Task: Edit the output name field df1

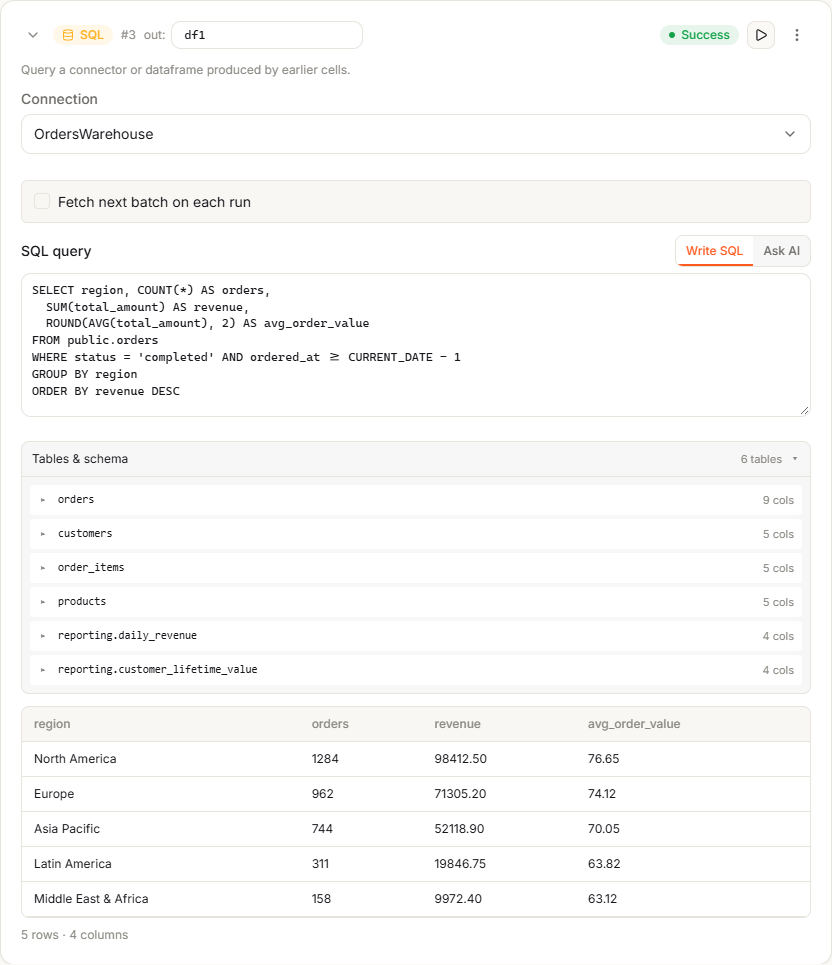Action: 267,35
